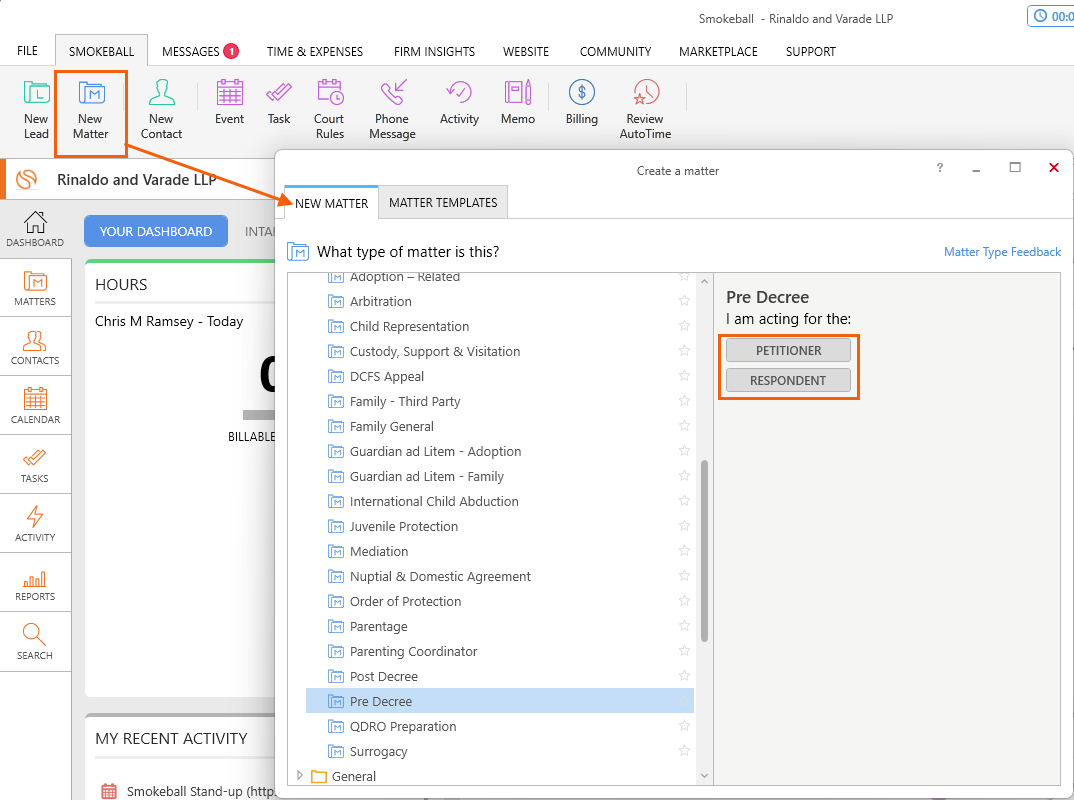Open the TIME & EXPENSES tab
This screenshot has height=800, width=1074.
315,51
